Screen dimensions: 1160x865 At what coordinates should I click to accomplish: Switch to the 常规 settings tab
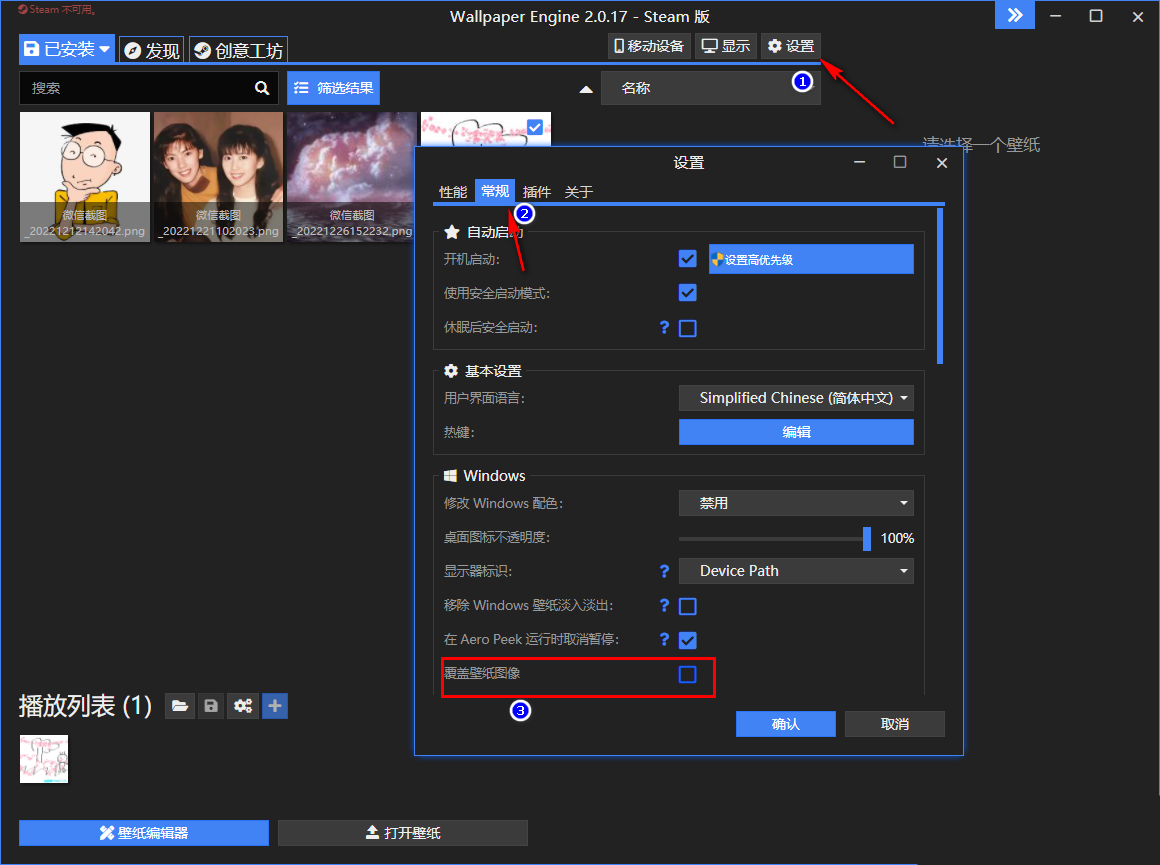pyautogui.click(x=495, y=192)
